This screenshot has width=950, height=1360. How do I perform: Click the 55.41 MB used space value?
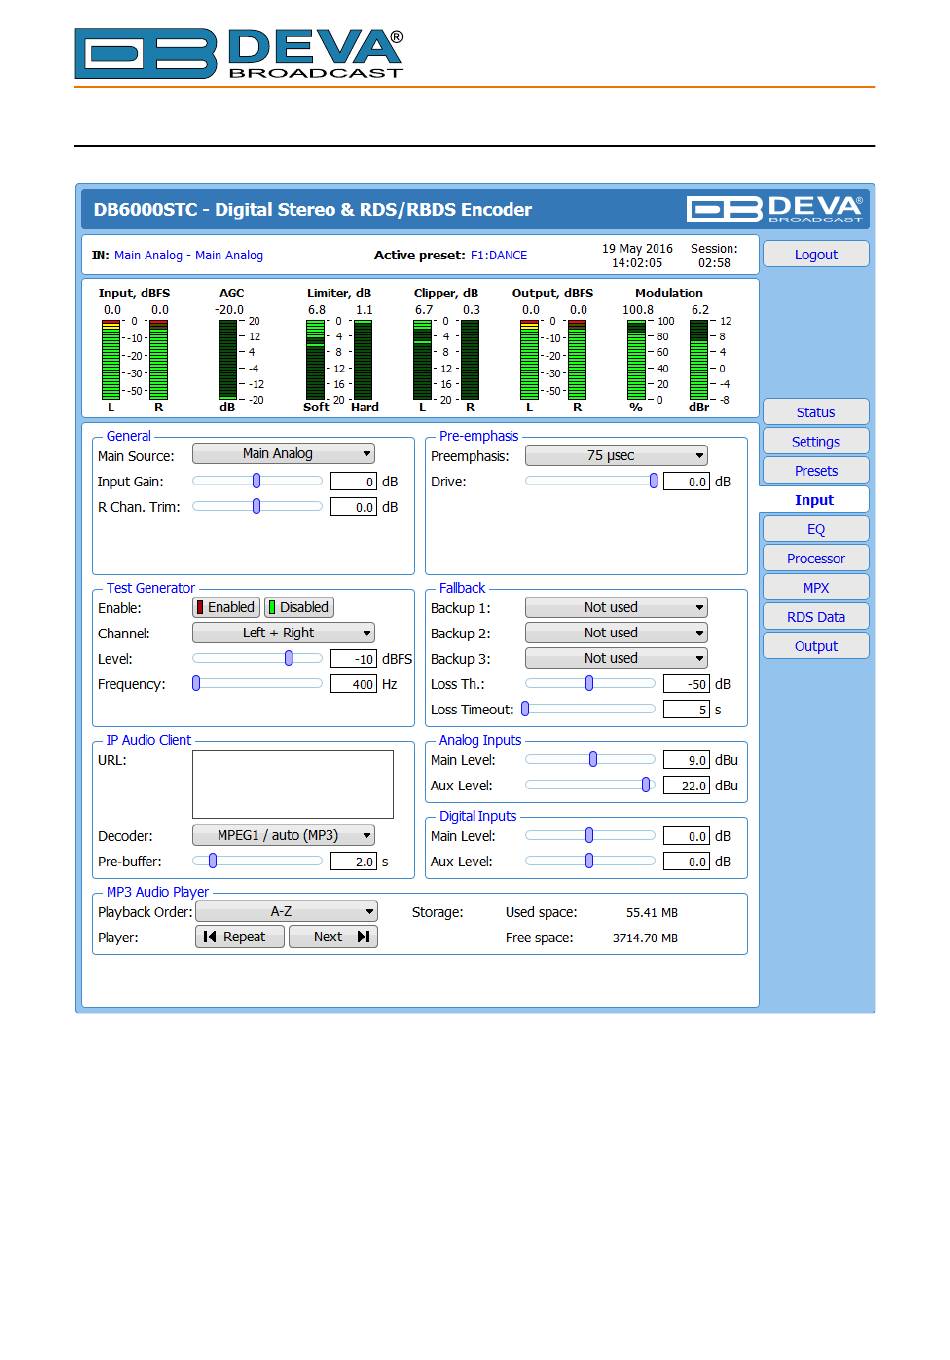tap(652, 913)
